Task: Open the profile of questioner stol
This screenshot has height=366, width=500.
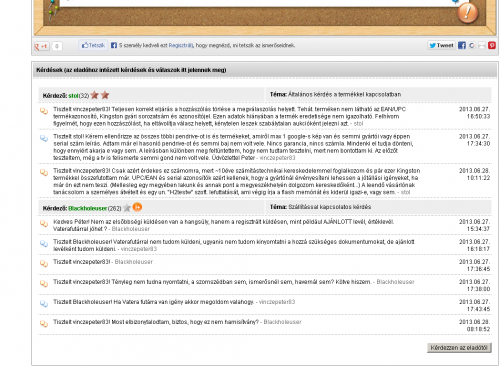Action: click(73, 96)
